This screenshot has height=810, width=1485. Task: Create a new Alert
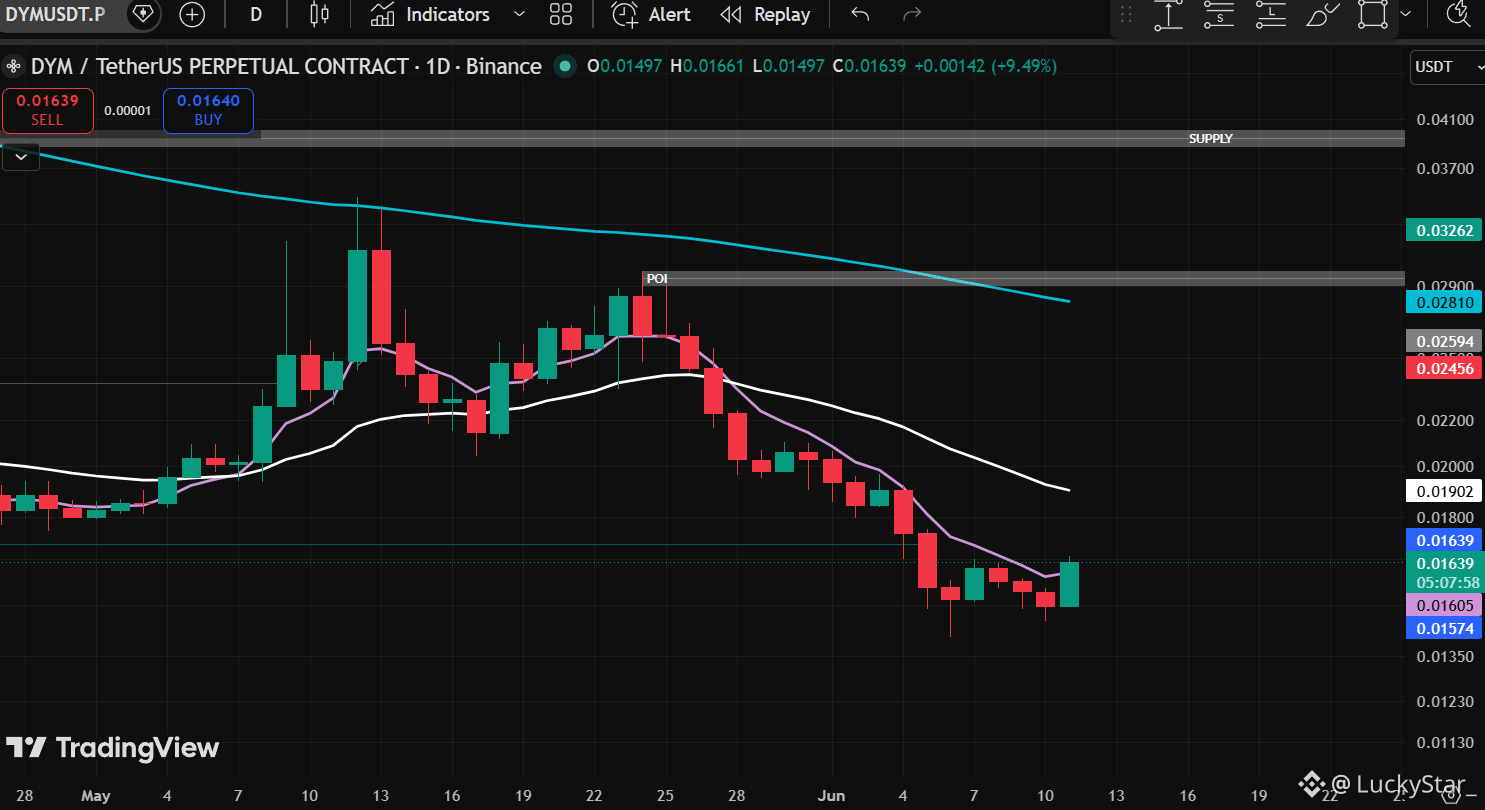[x=651, y=14]
